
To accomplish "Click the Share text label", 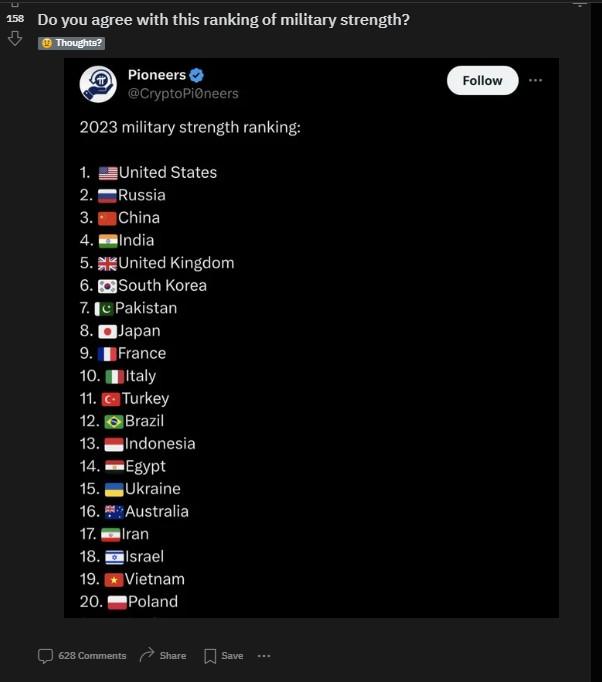I will 173,655.
